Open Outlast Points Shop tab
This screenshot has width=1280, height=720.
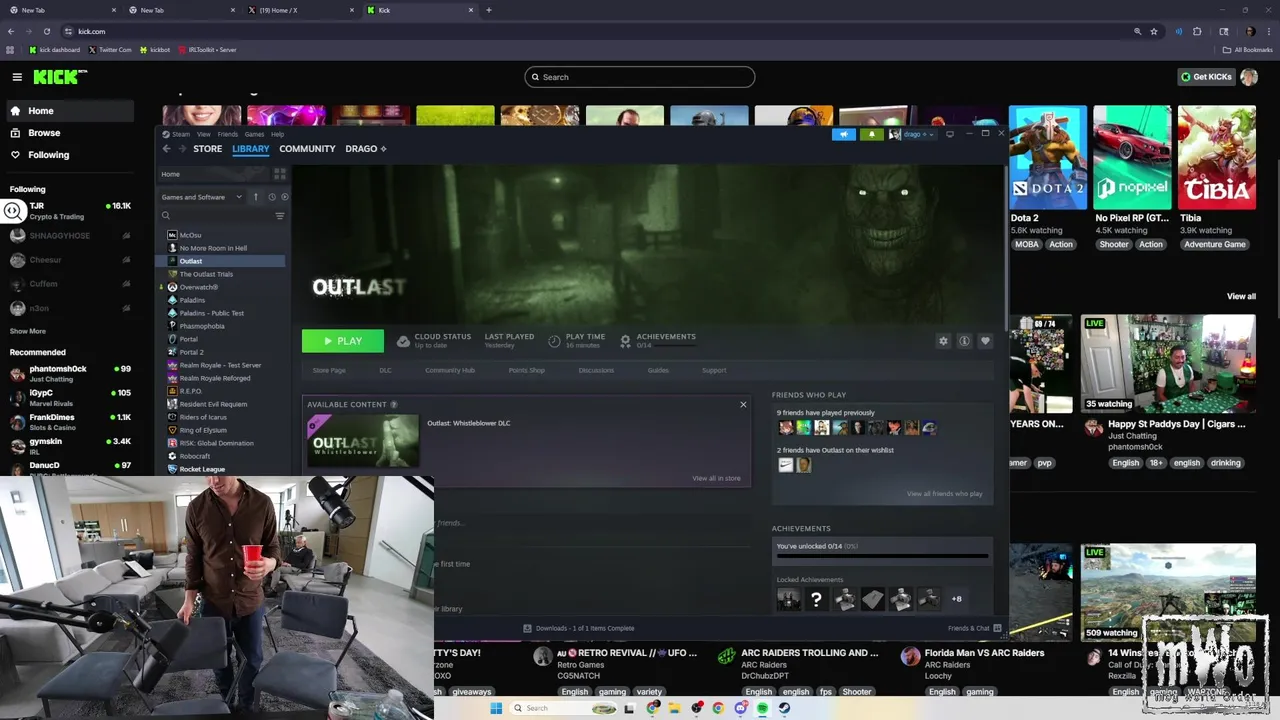(x=527, y=370)
